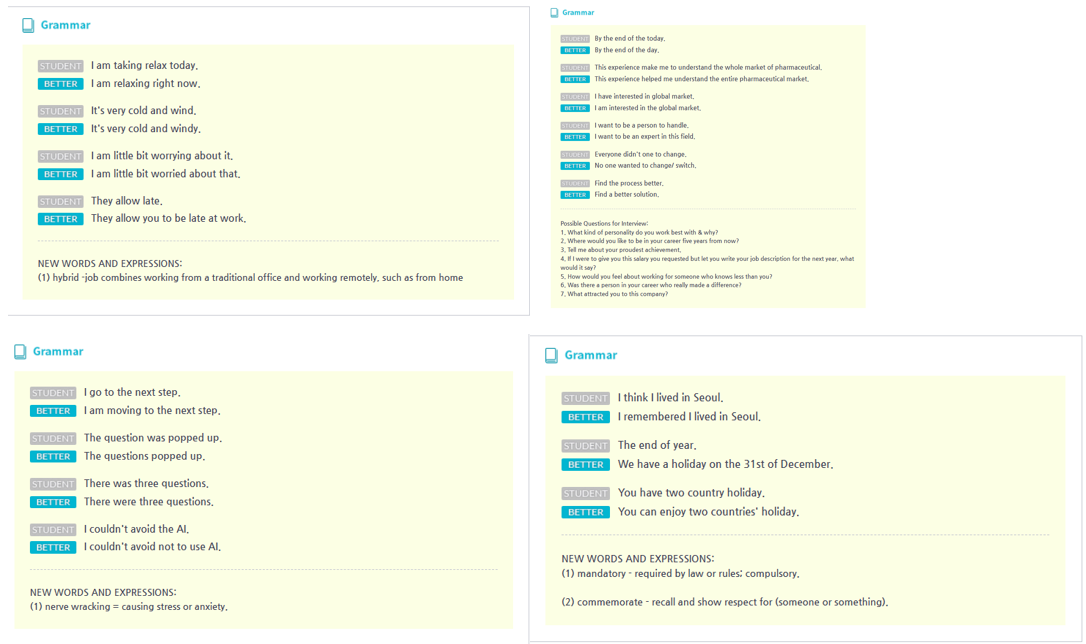Click the Grammar heading above "It's very cold and wind"
Image resolution: width=1086 pixels, height=644 pixels.
click(65, 25)
